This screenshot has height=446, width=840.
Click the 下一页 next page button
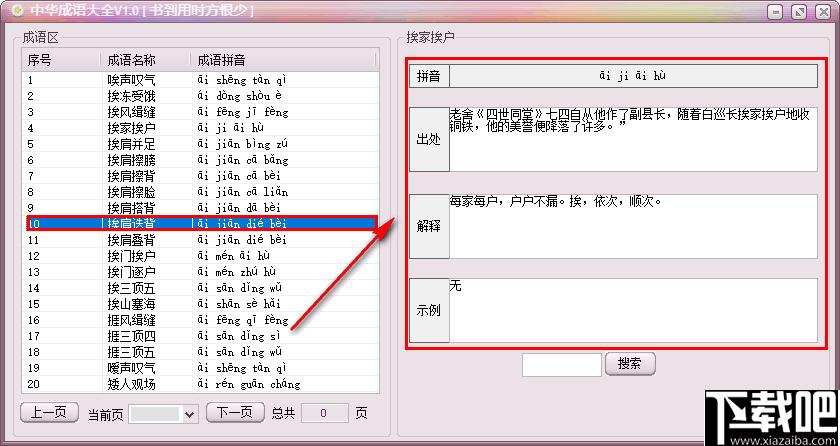pyautogui.click(x=235, y=412)
